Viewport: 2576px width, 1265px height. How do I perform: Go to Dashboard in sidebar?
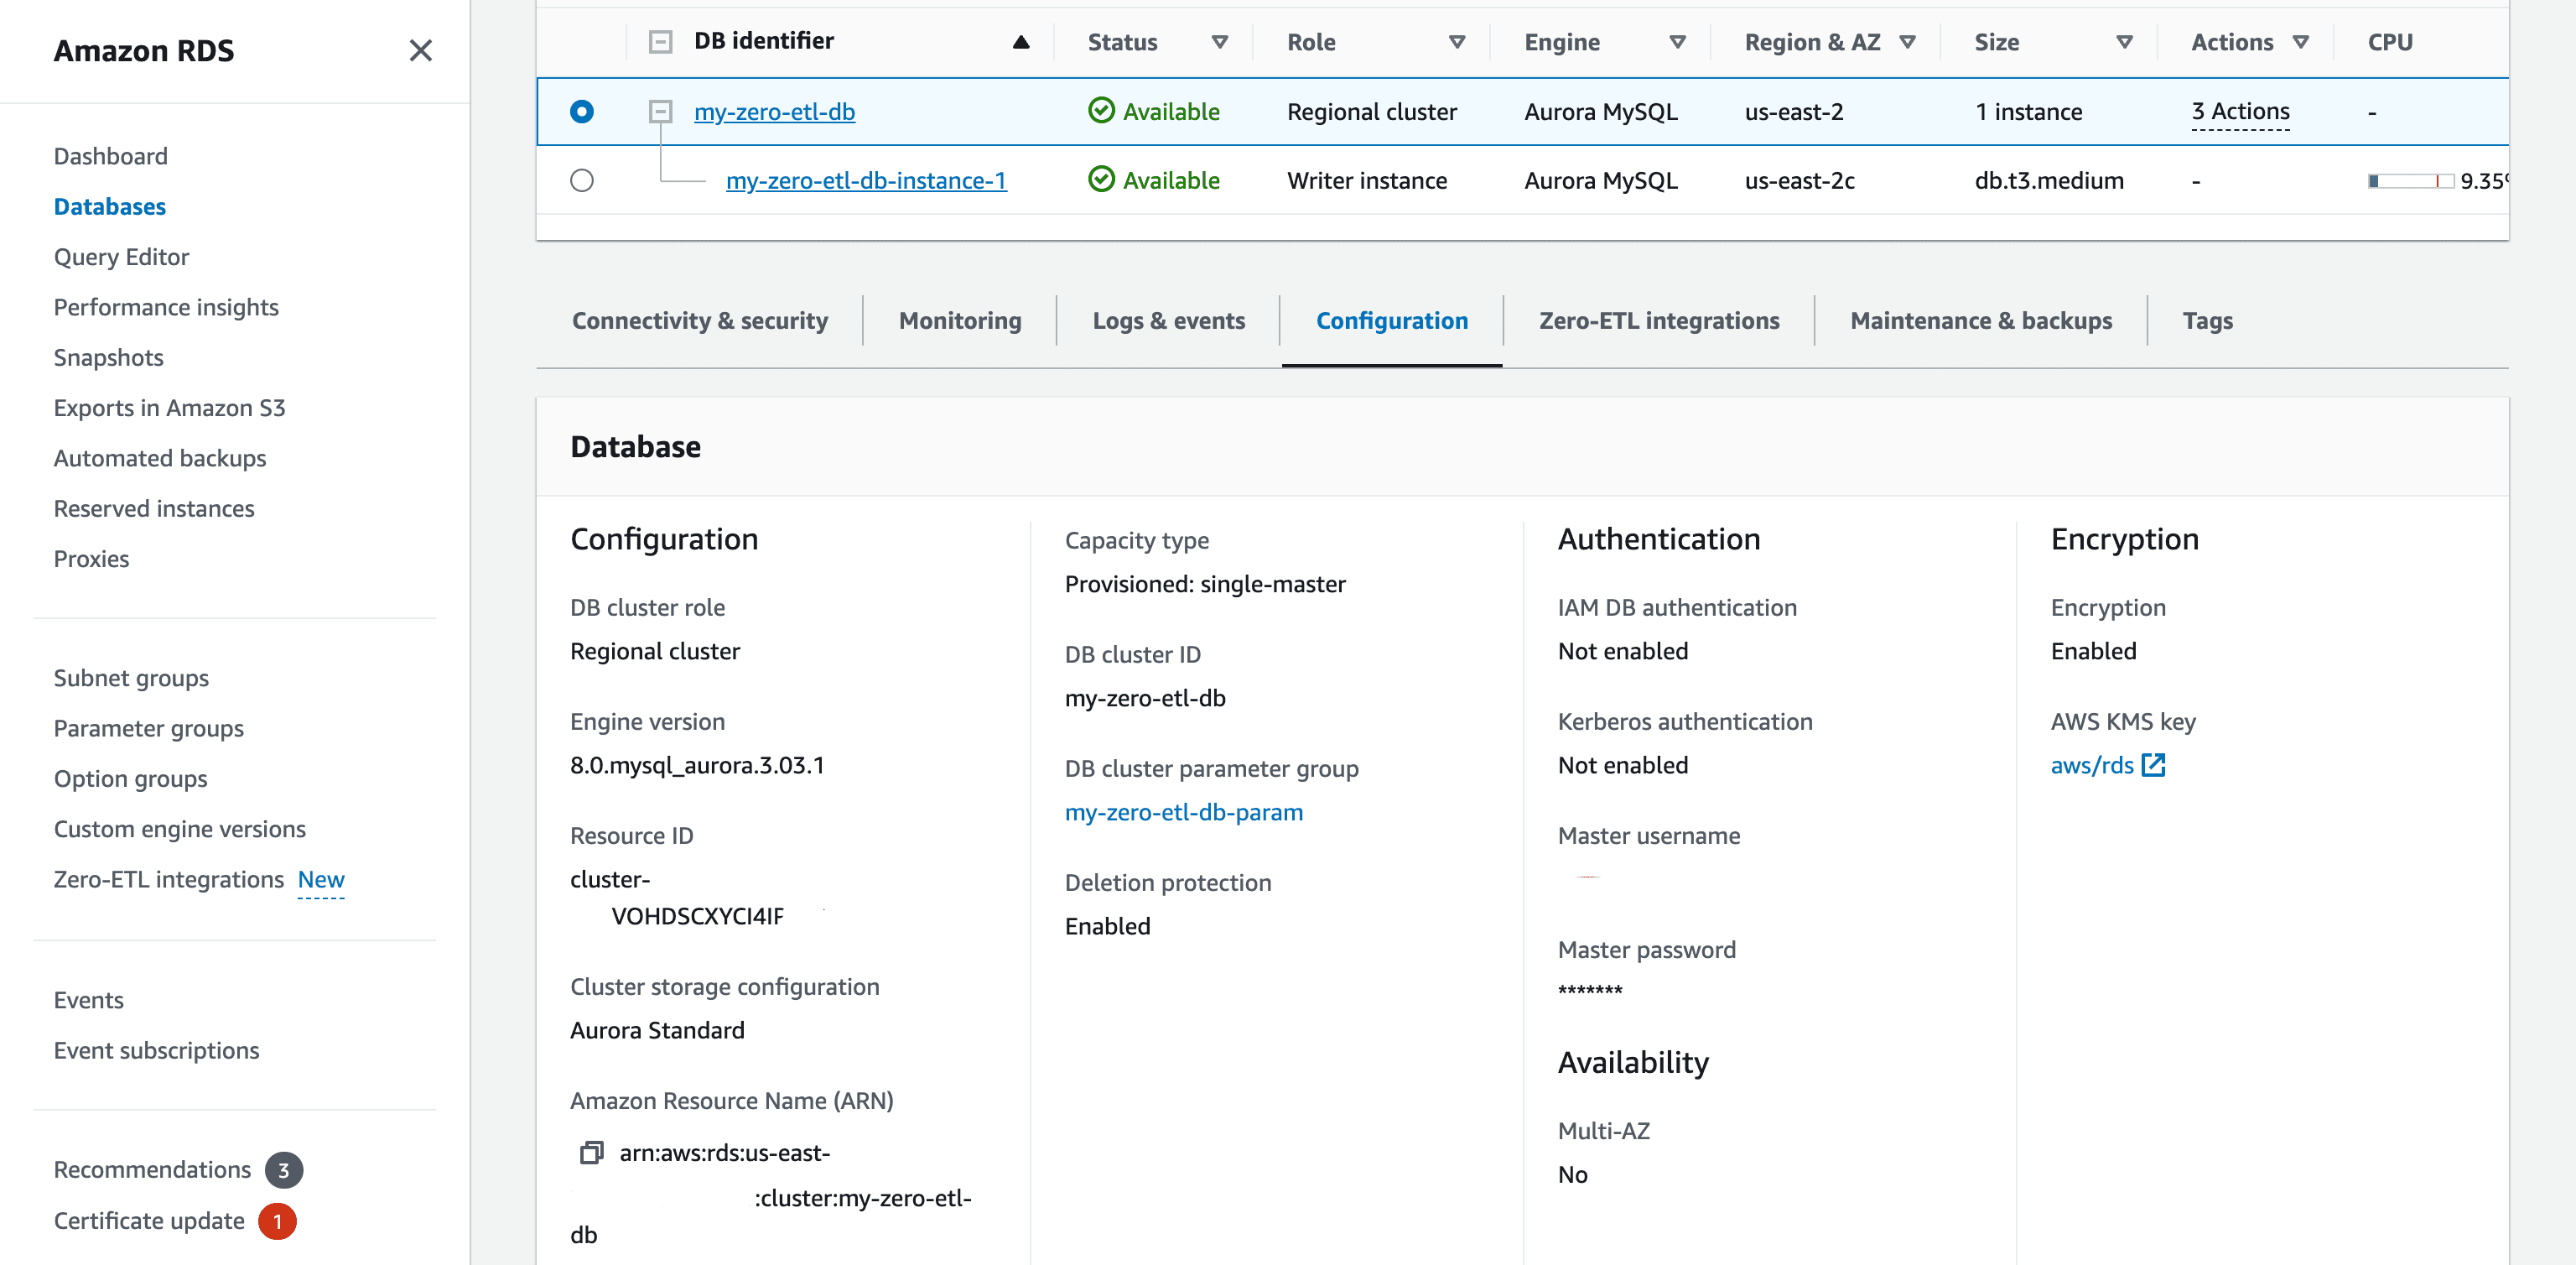click(x=110, y=156)
